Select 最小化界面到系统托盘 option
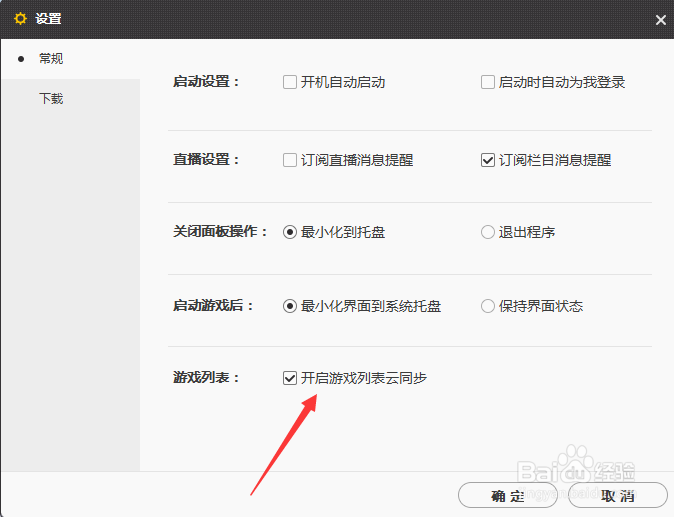 pos(290,306)
